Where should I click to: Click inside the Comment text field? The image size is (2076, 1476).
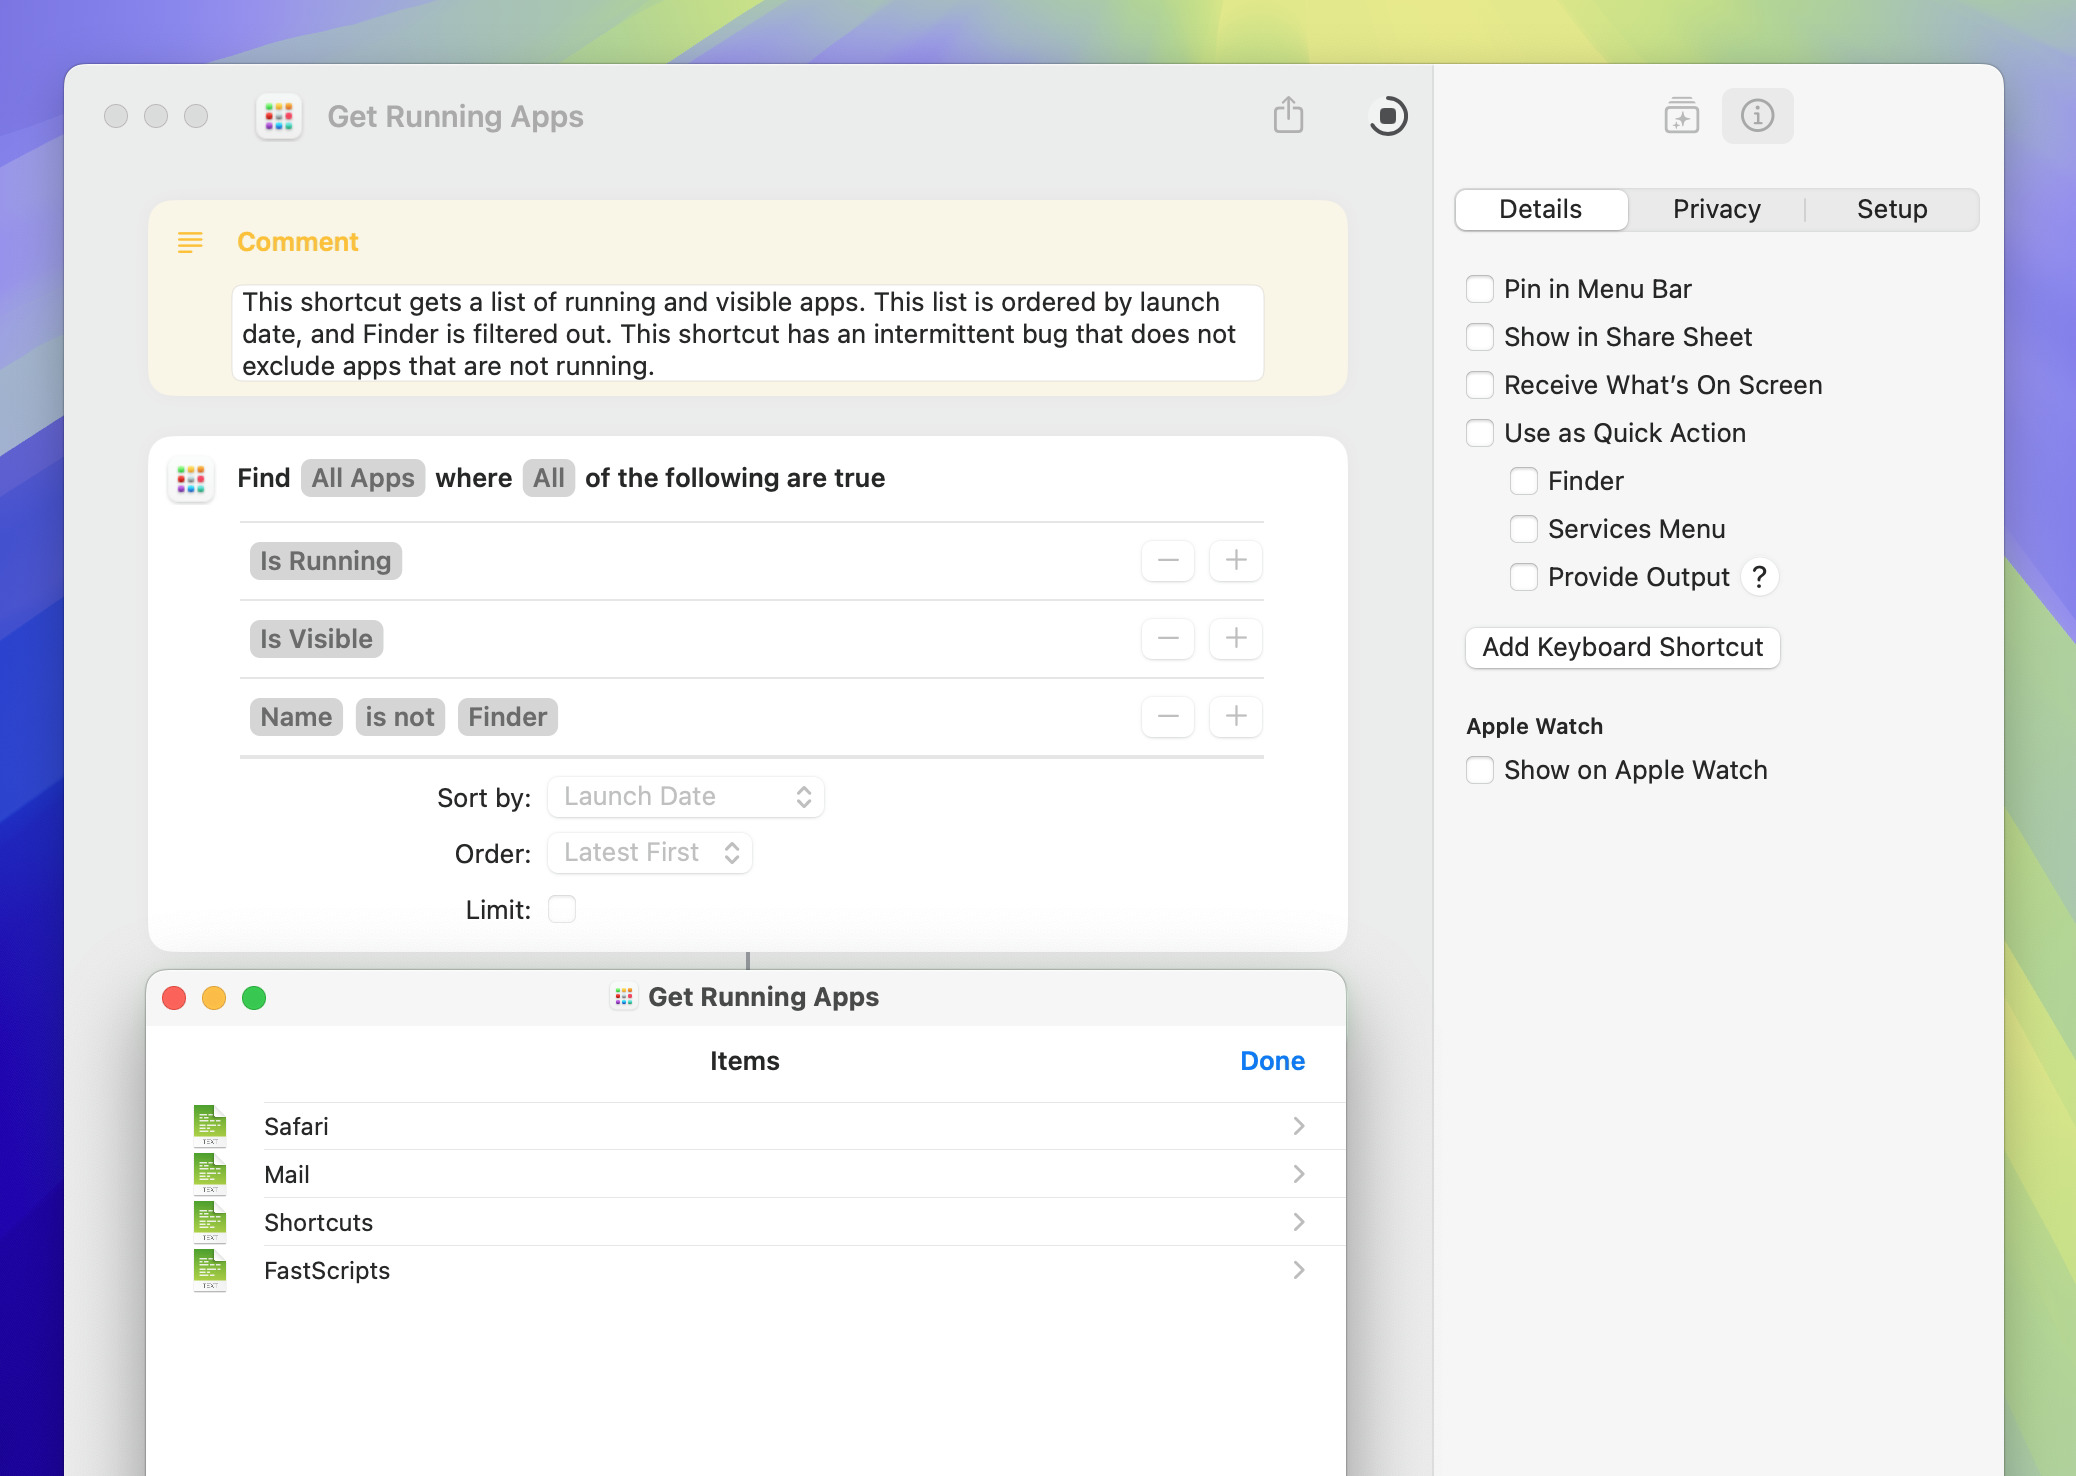click(747, 334)
